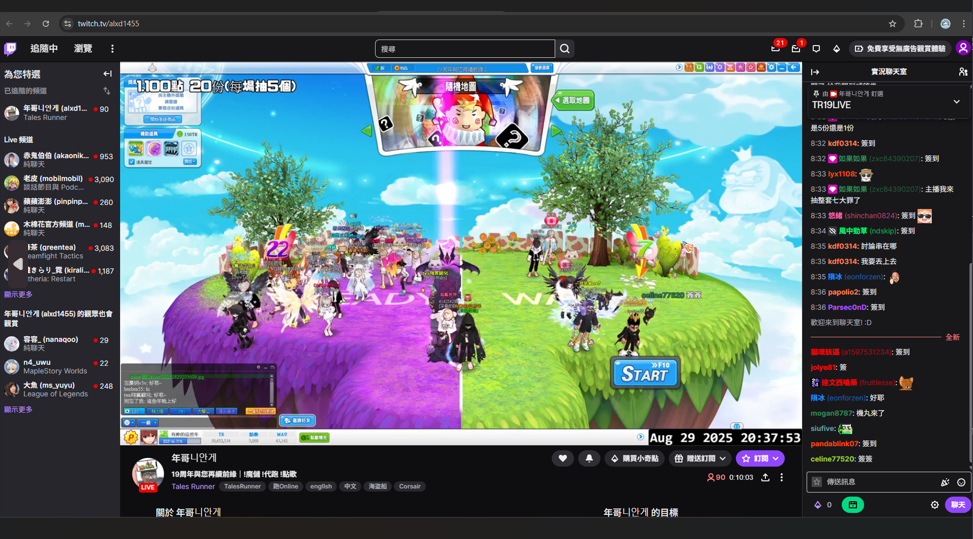Image resolution: width=973 pixels, height=539 pixels.
Task: Click the share stream upload icon
Action: coord(765,478)
